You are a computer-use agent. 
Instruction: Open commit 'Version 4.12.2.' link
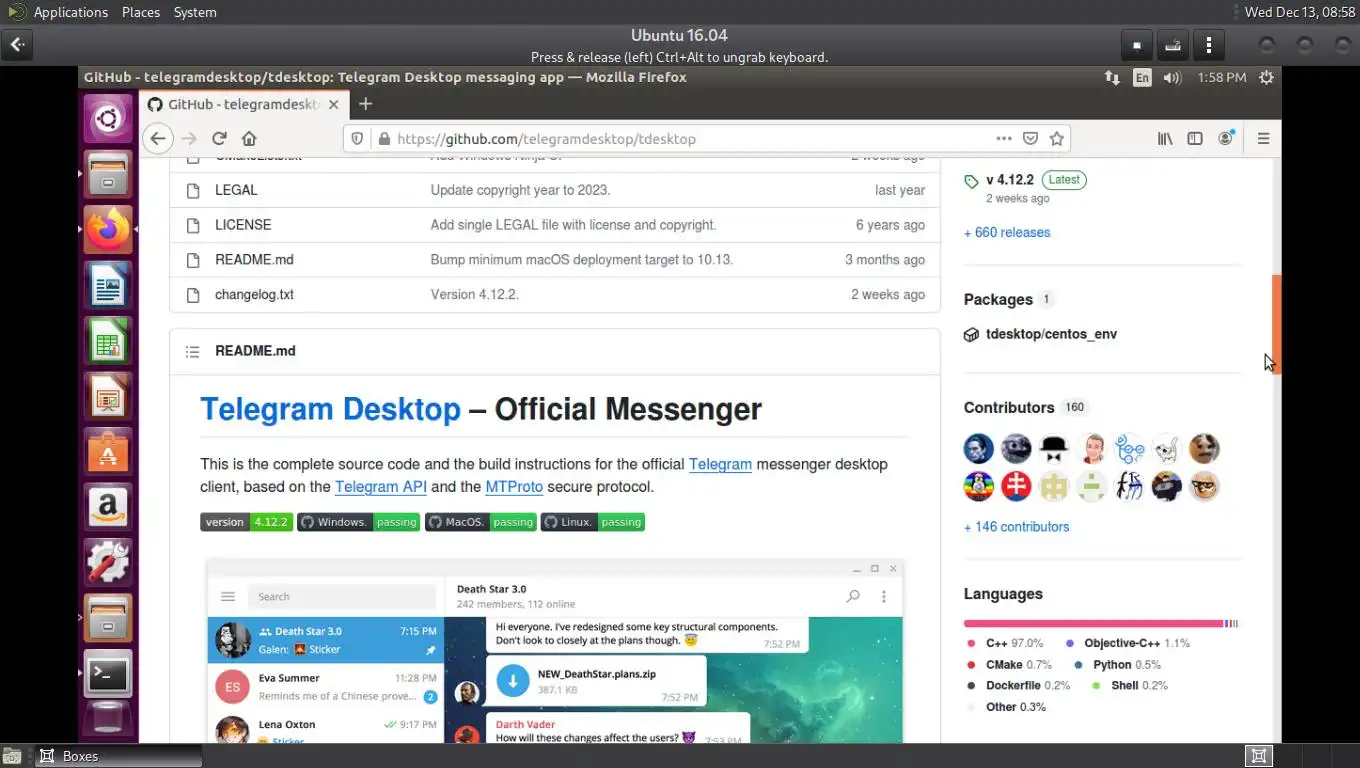point(475,295)
